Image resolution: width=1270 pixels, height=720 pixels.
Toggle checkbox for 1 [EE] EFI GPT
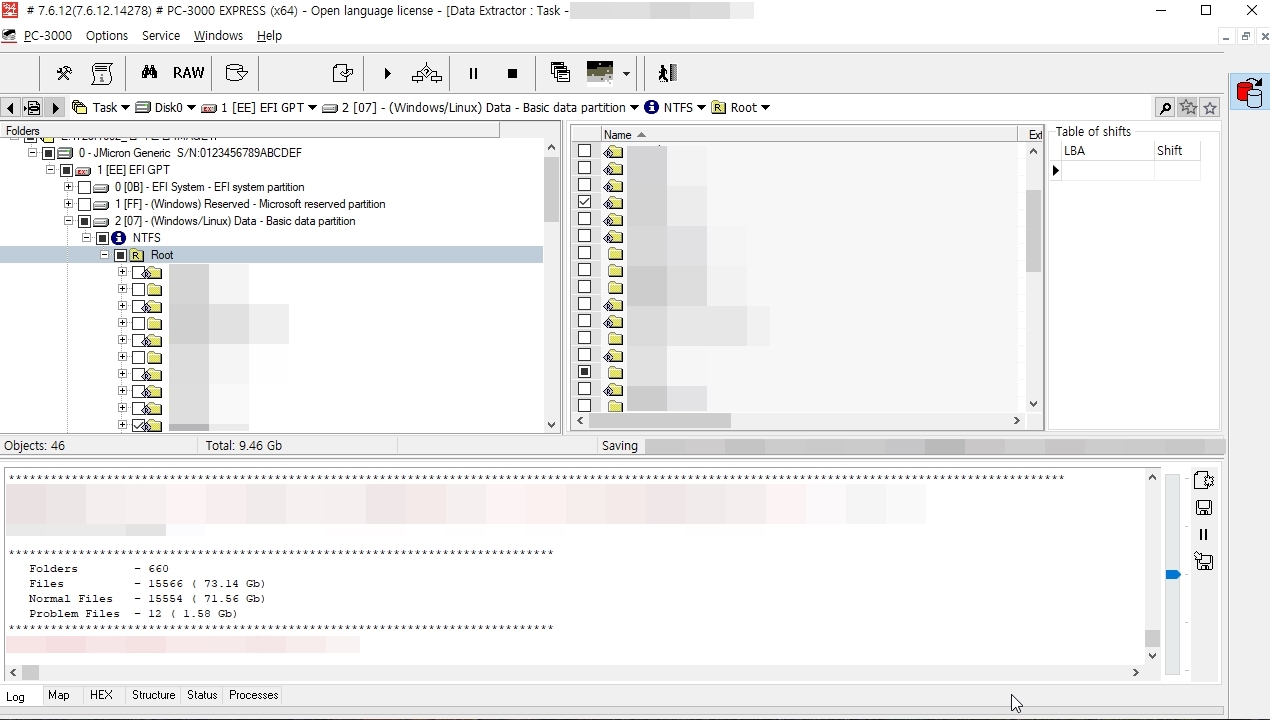click(x=66, y=171)
